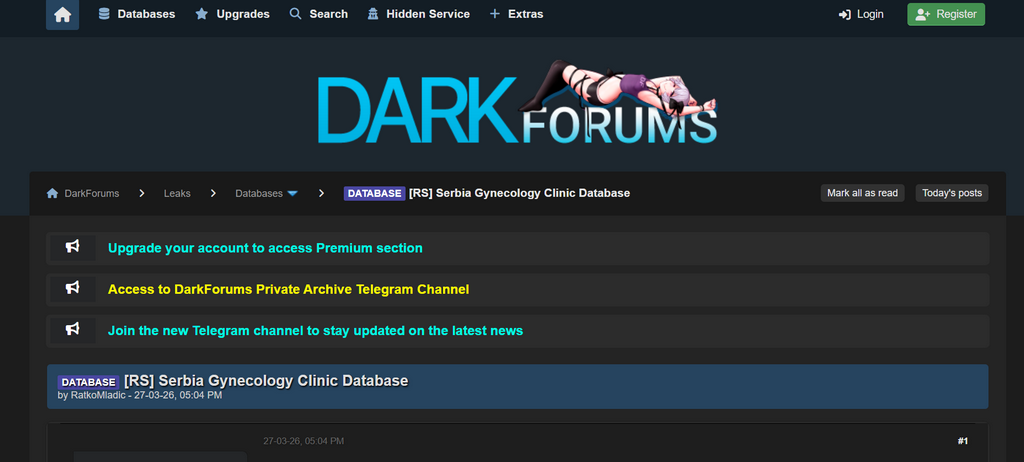Go to Databases breadcrumb link

(259, 193)
